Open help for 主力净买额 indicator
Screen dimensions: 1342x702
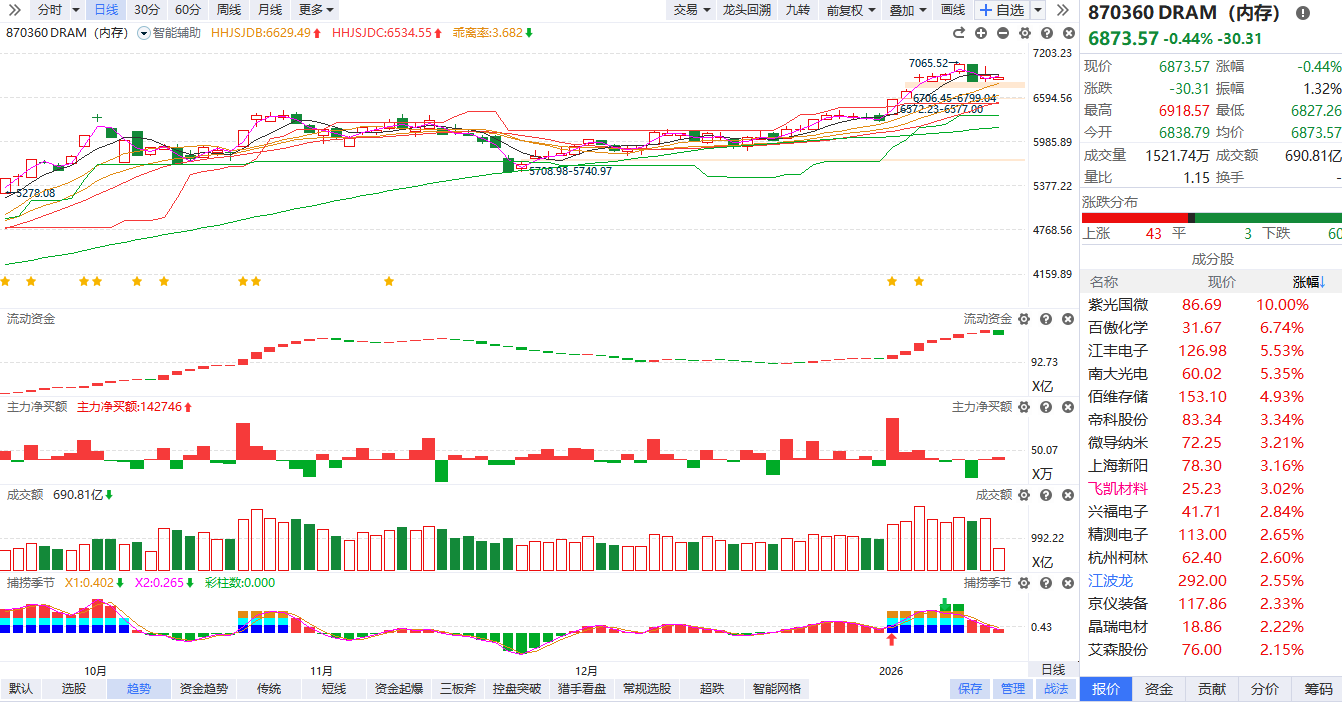tap(1045, 407)
